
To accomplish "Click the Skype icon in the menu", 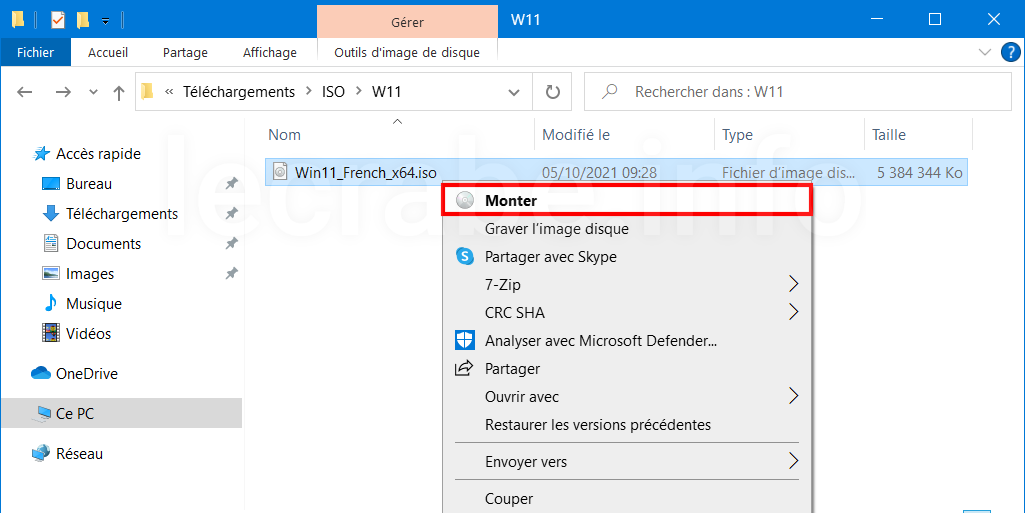I will pos(464,257).
